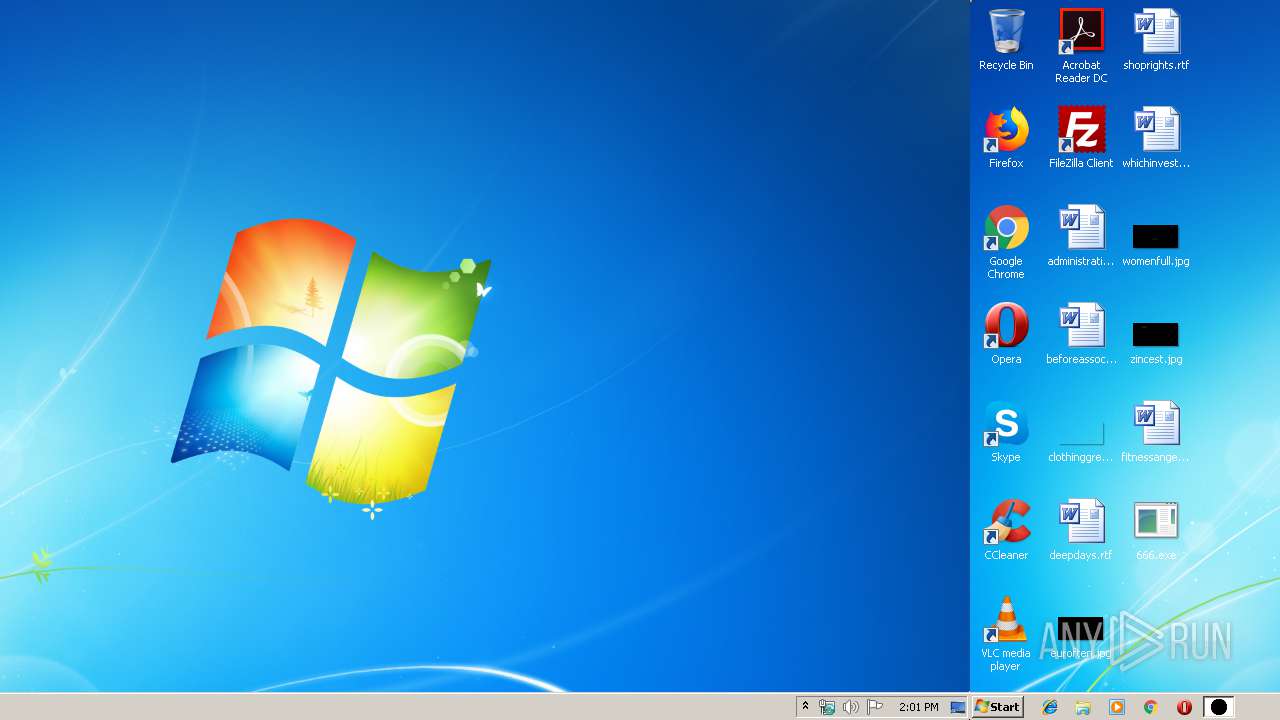1280x720 pixels.
Task: Select the eurolten.jpg image file
Action: pos(1081,638)
